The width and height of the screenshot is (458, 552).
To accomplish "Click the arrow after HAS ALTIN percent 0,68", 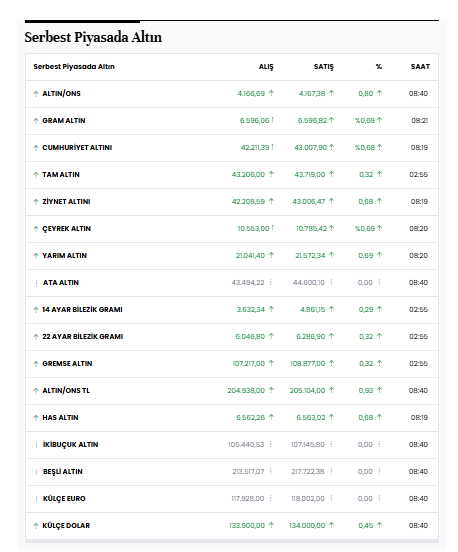I will [x=379, y=417].
